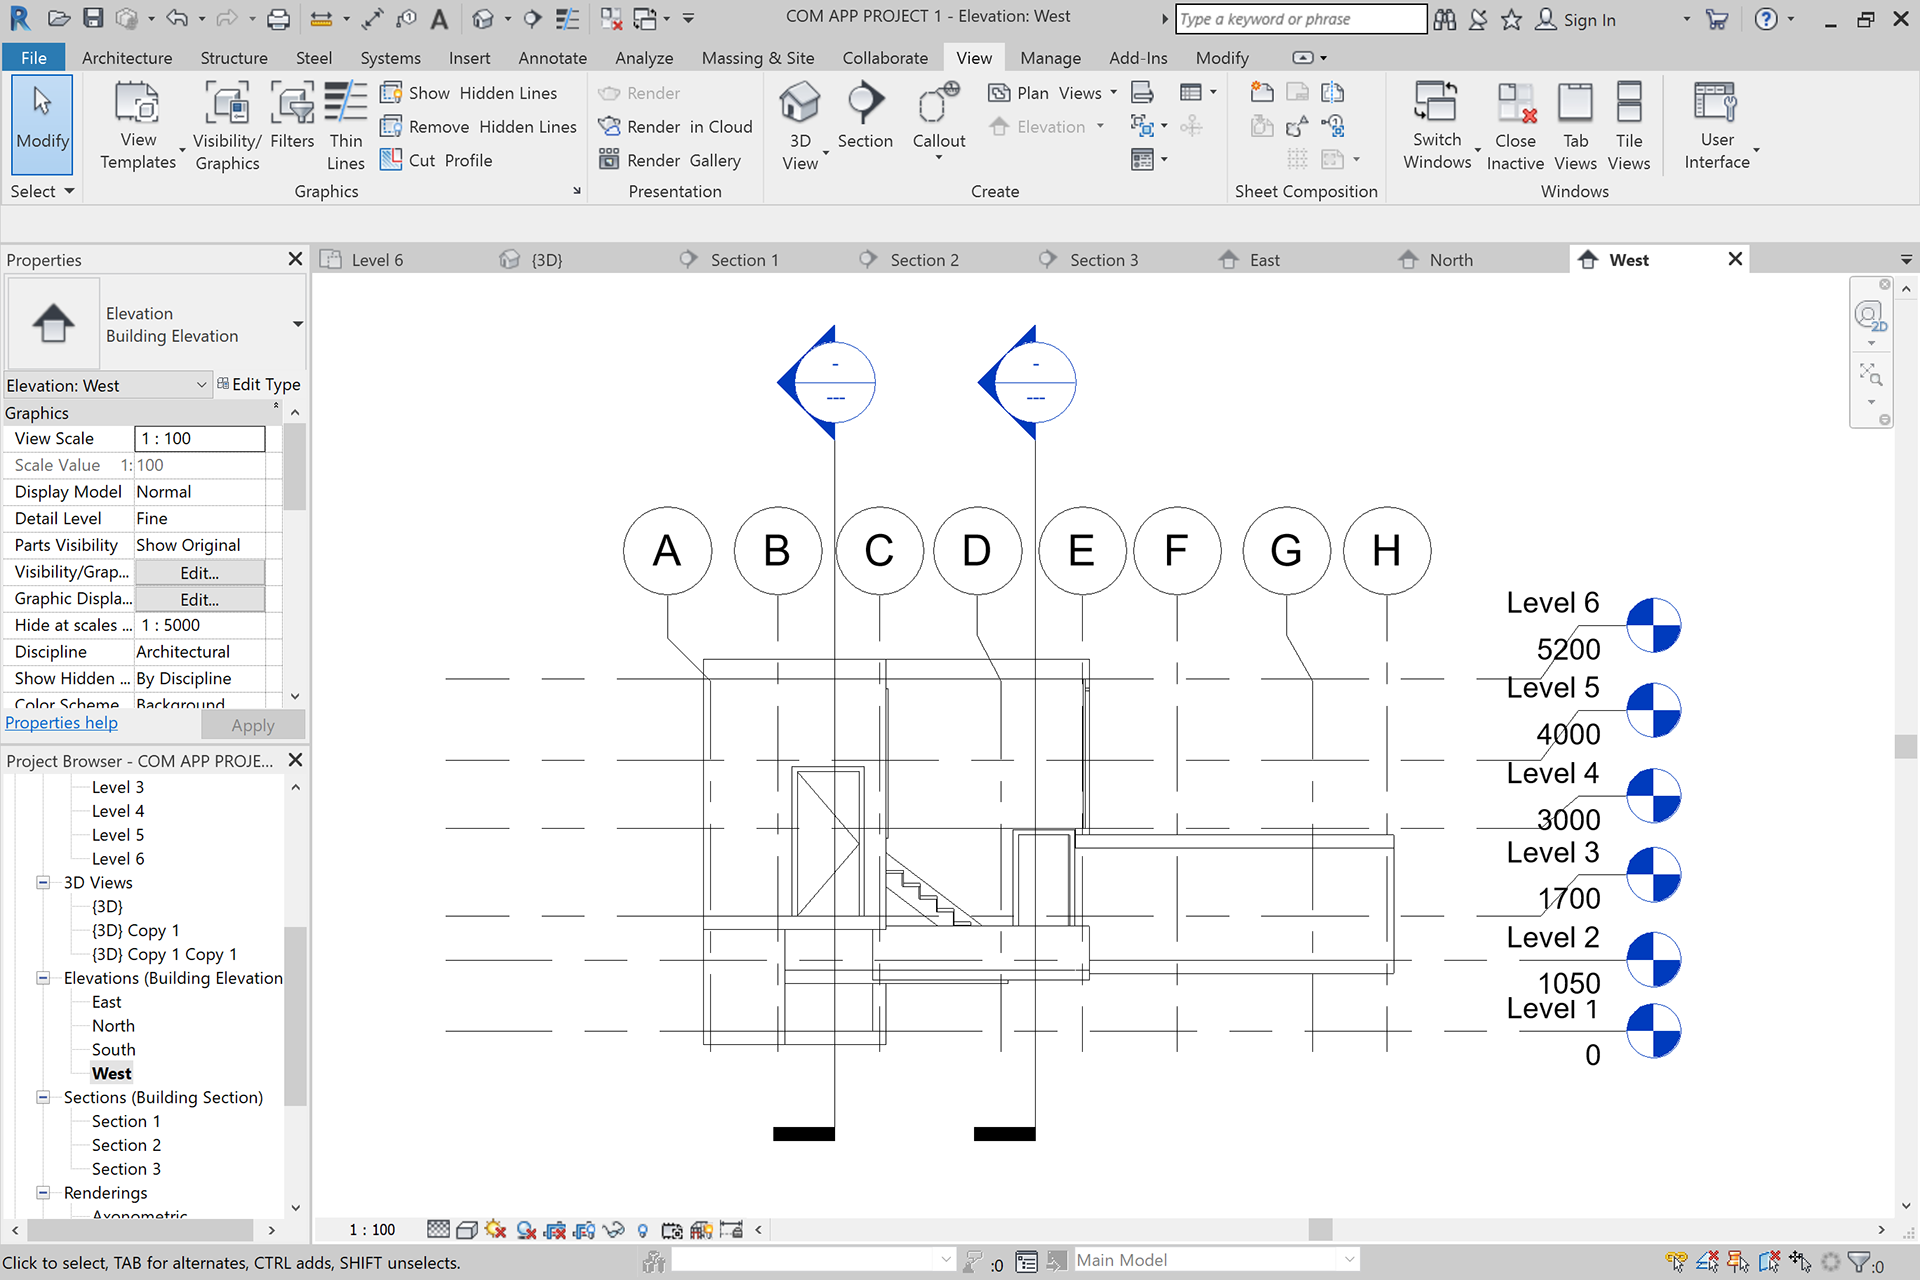Click the Save icon in quick access toolbar

click(x=93, y=18)
